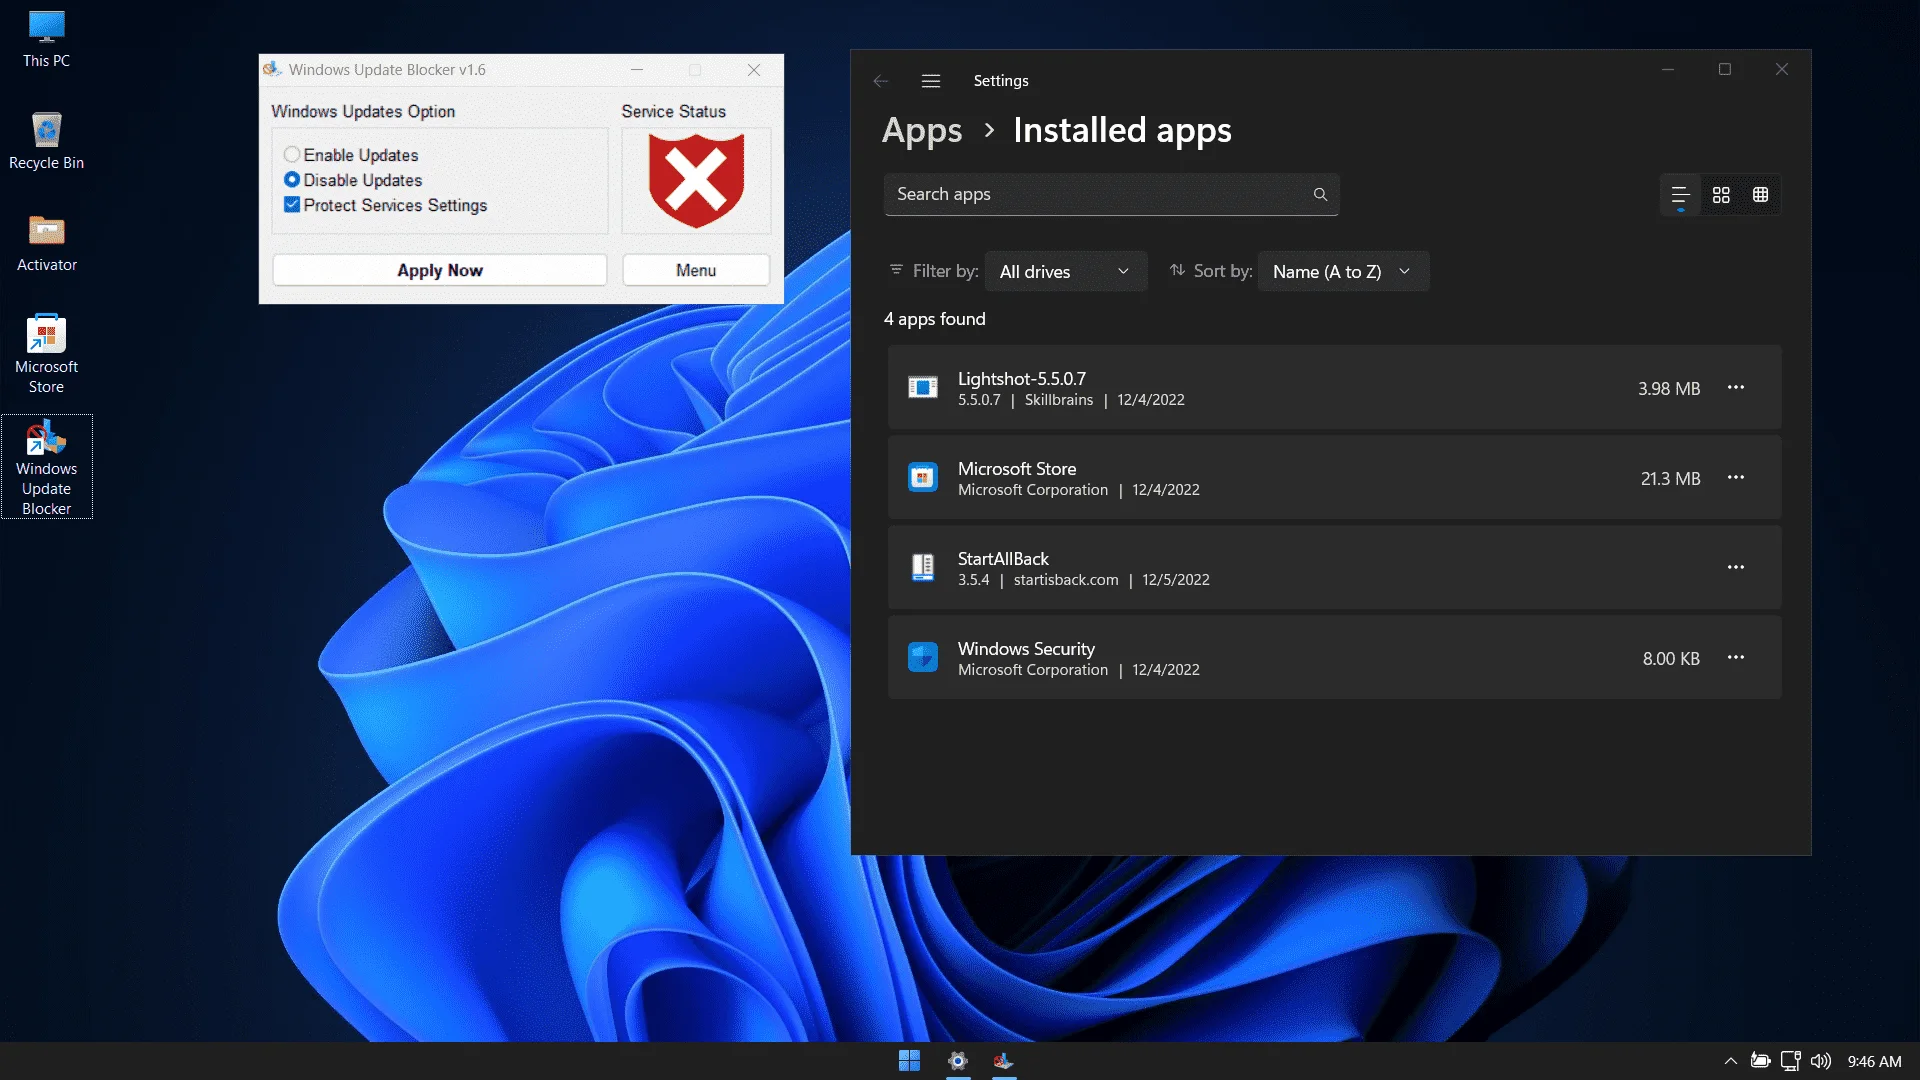The height and width of the screenshot is (1080, 1920).
Task: Show hidden tray icons chevron
Action: (1731, 1061)
